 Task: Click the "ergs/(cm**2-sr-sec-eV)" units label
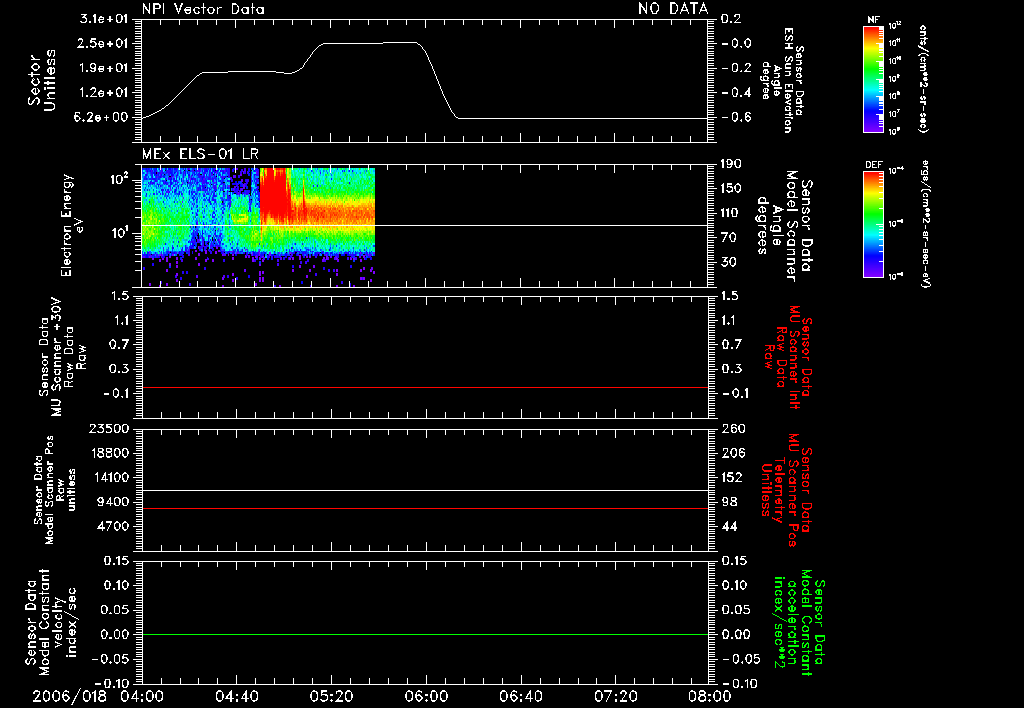926,224
